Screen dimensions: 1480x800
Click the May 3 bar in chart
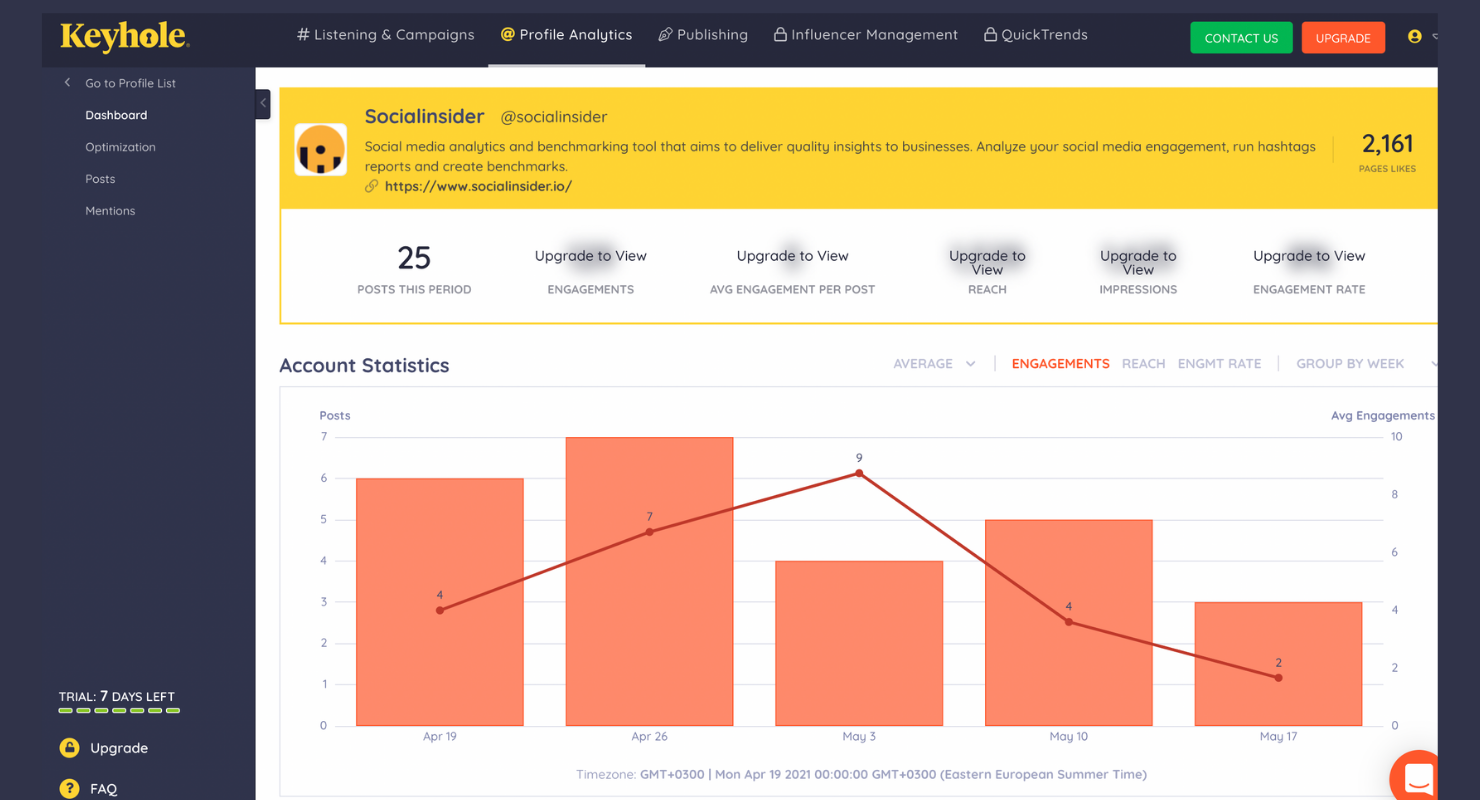click(859, 643)
